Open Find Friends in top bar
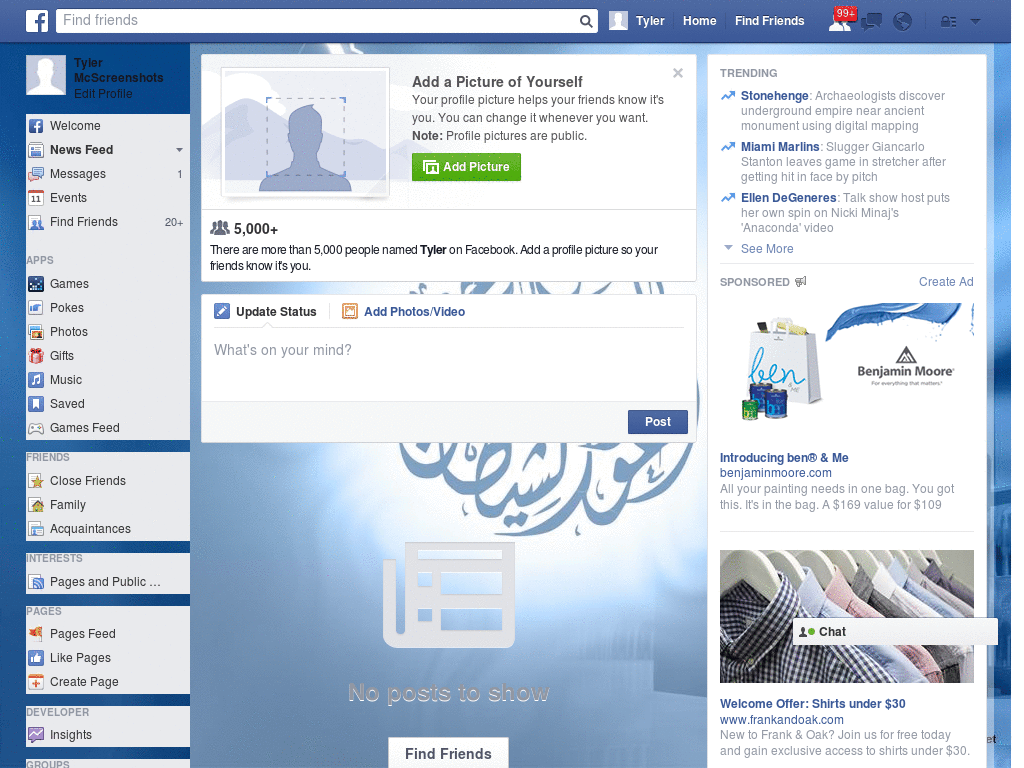1024x768 pixels. click(x=769, y=21)
